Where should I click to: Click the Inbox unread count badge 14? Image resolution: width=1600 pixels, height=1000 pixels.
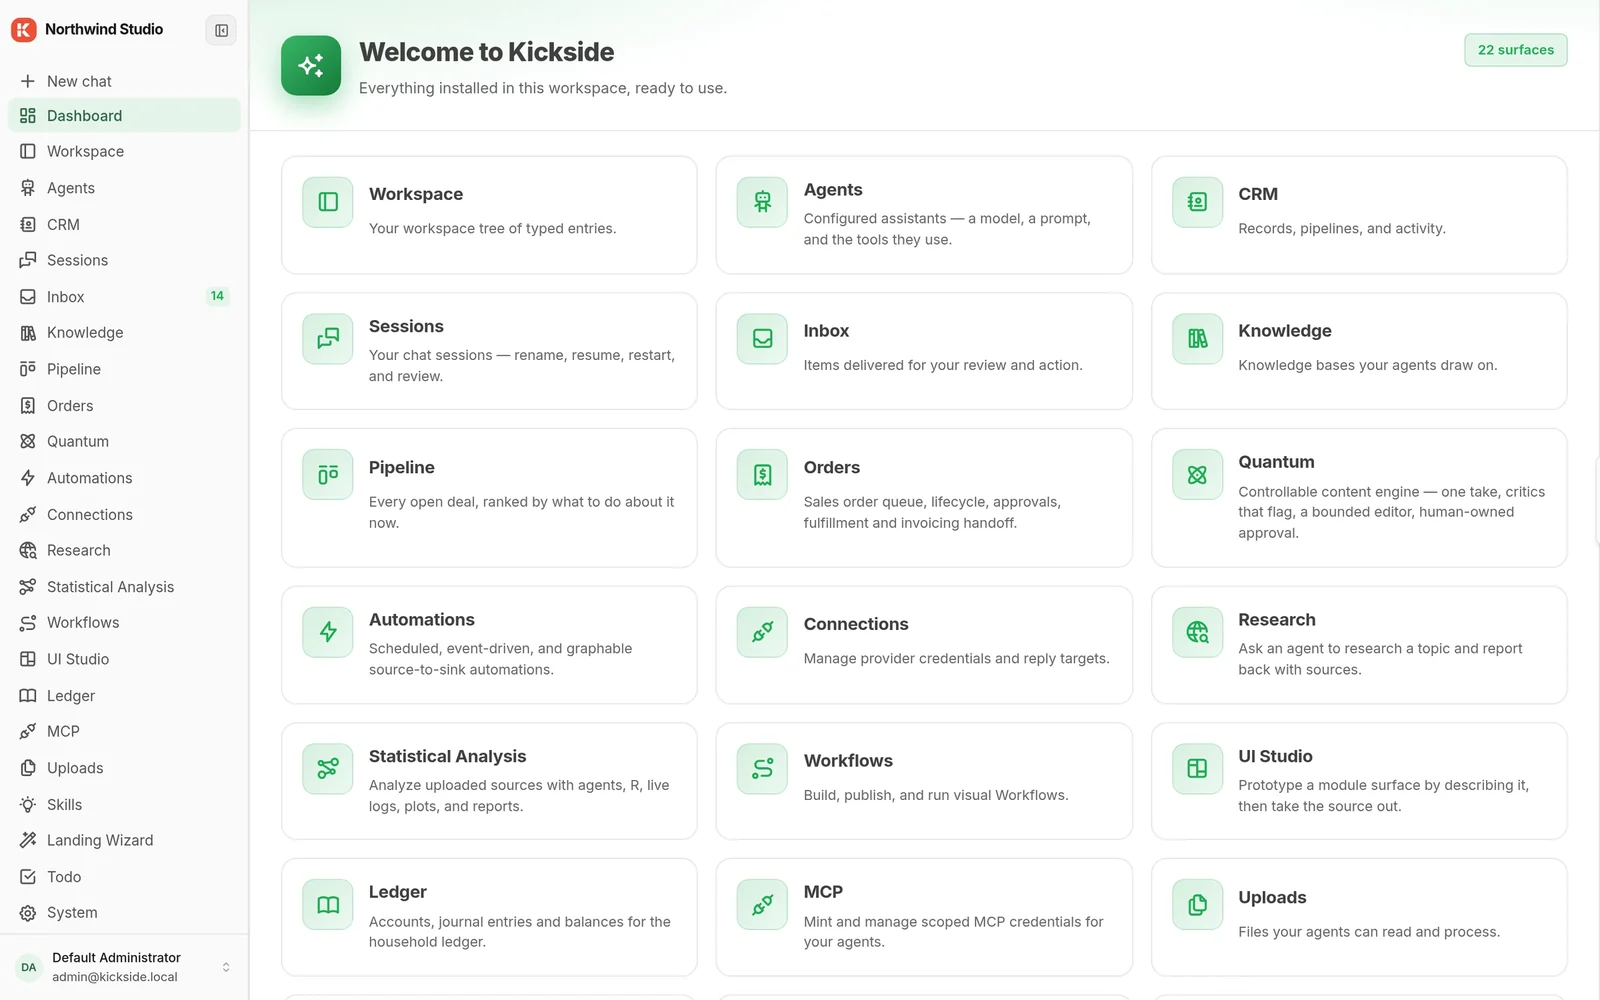[217, 296]
